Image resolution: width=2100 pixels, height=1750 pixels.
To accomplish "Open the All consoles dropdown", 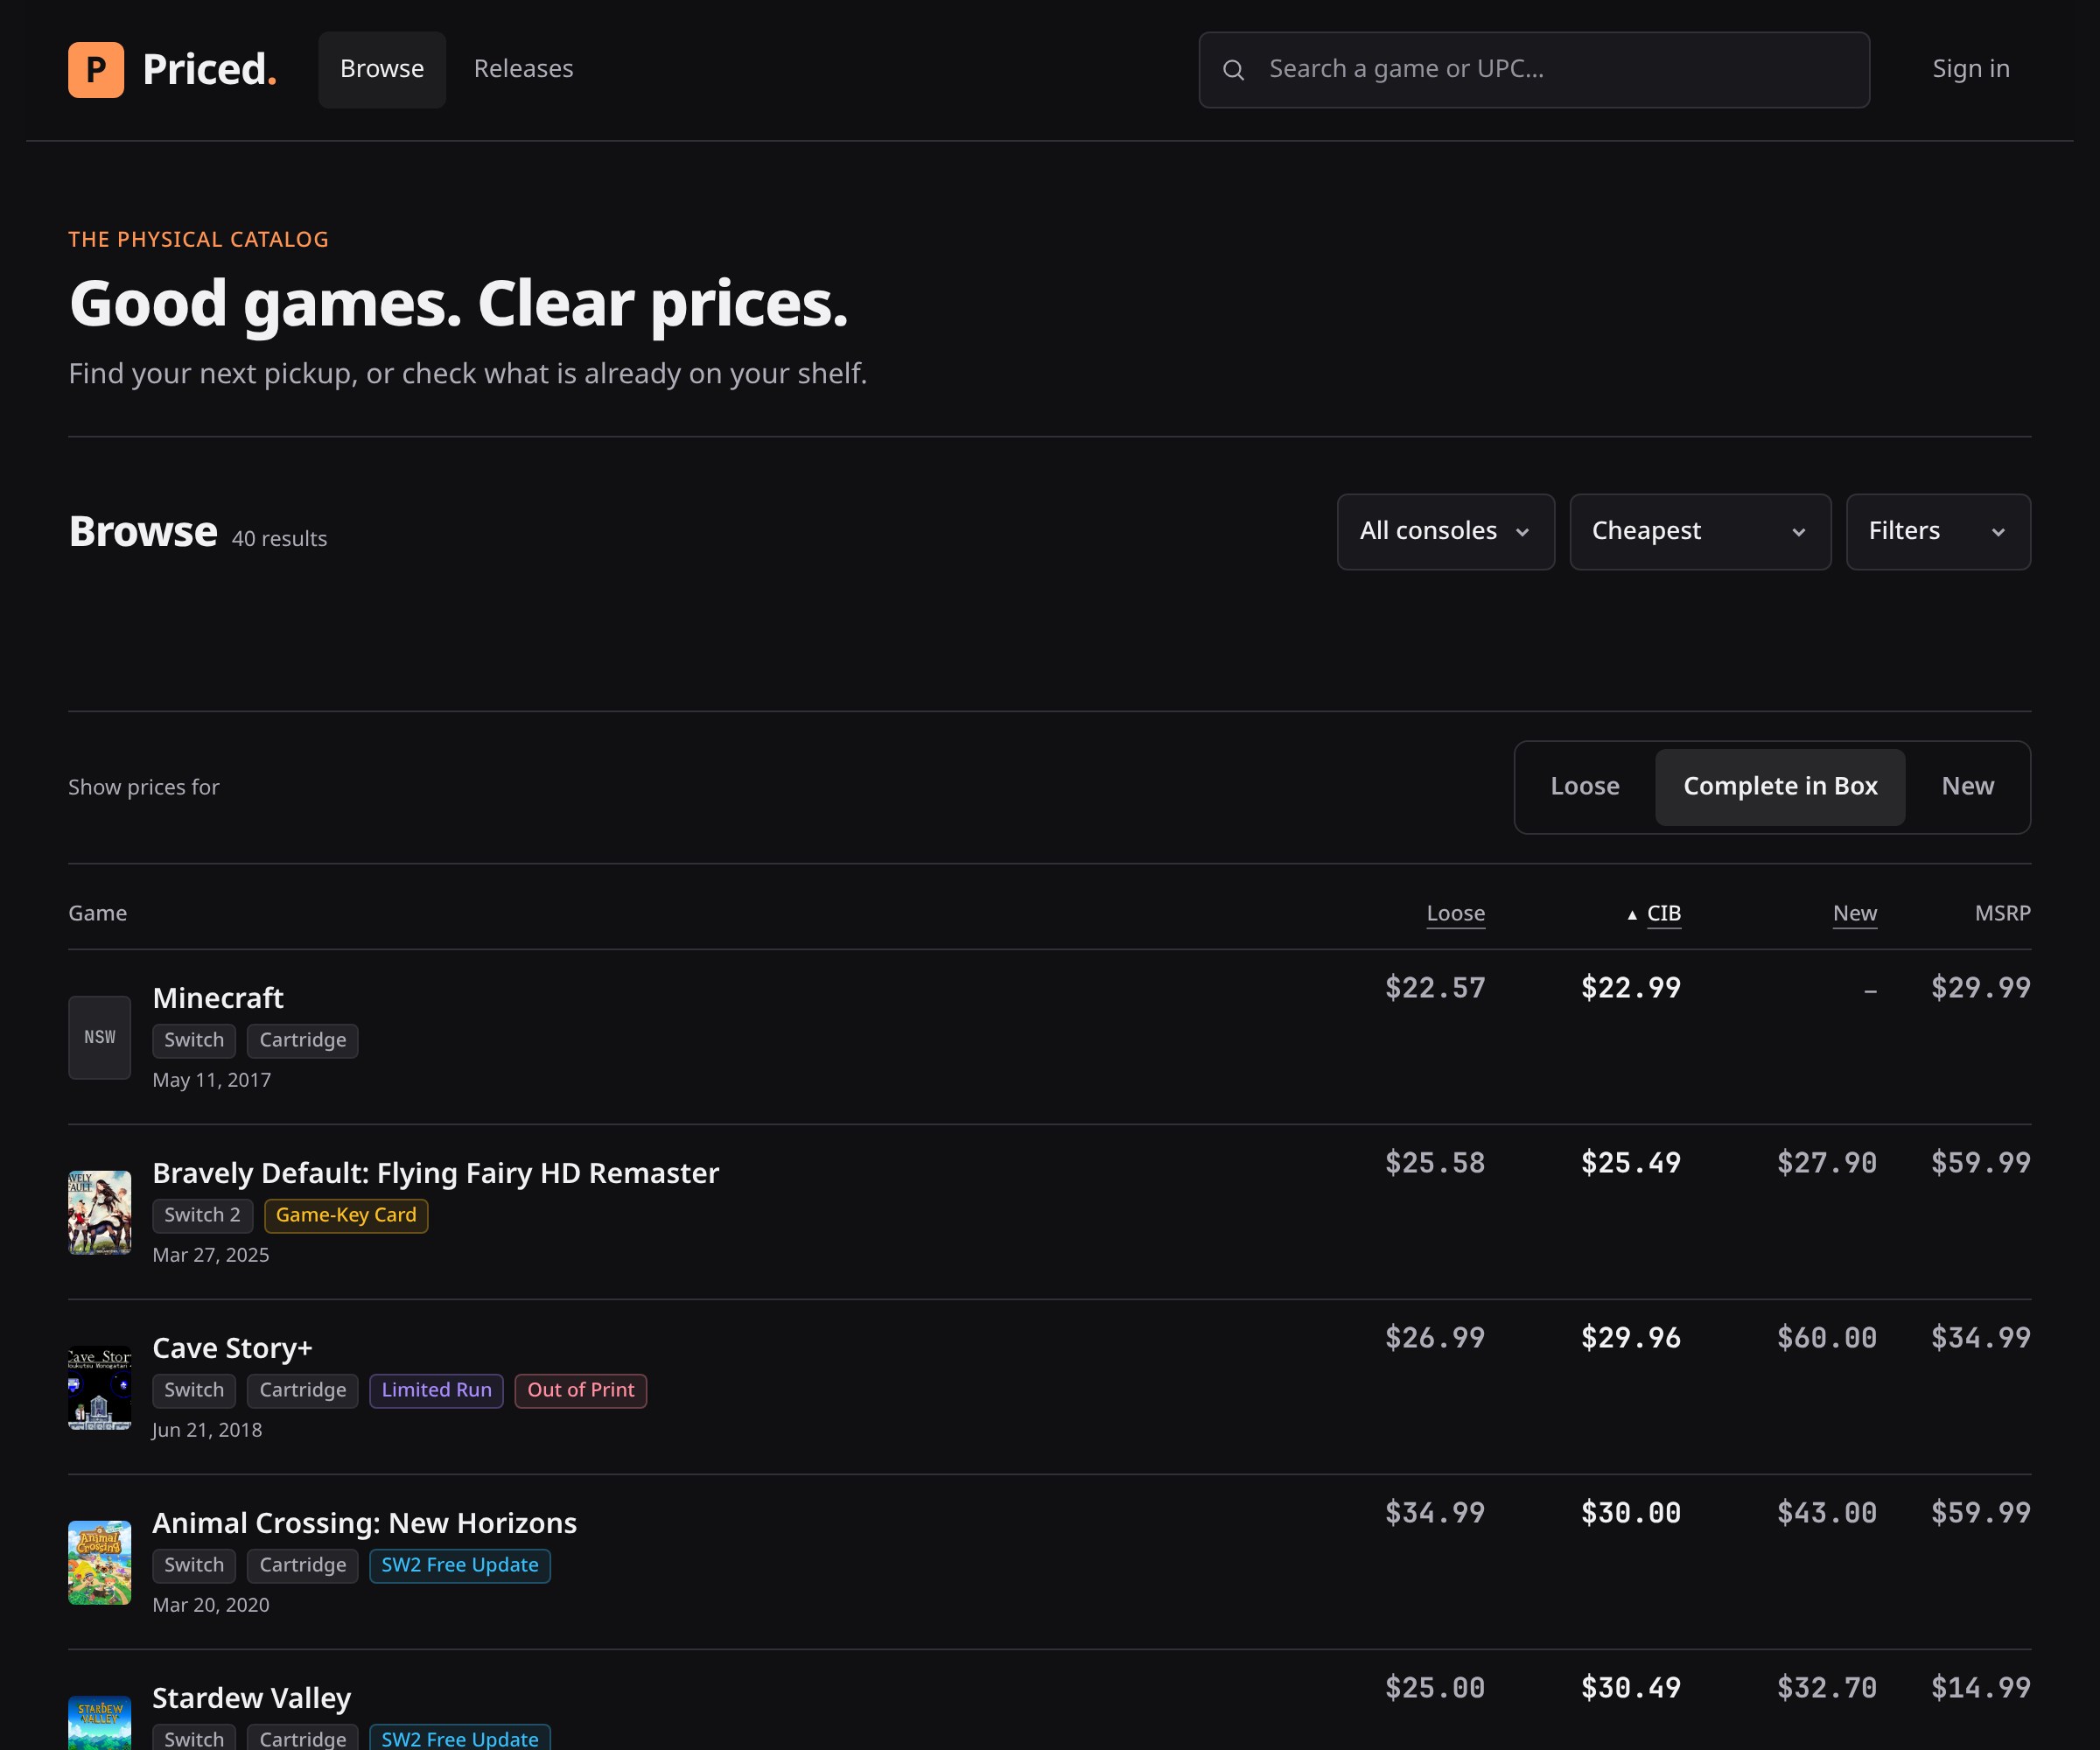I will [1445, 531].
